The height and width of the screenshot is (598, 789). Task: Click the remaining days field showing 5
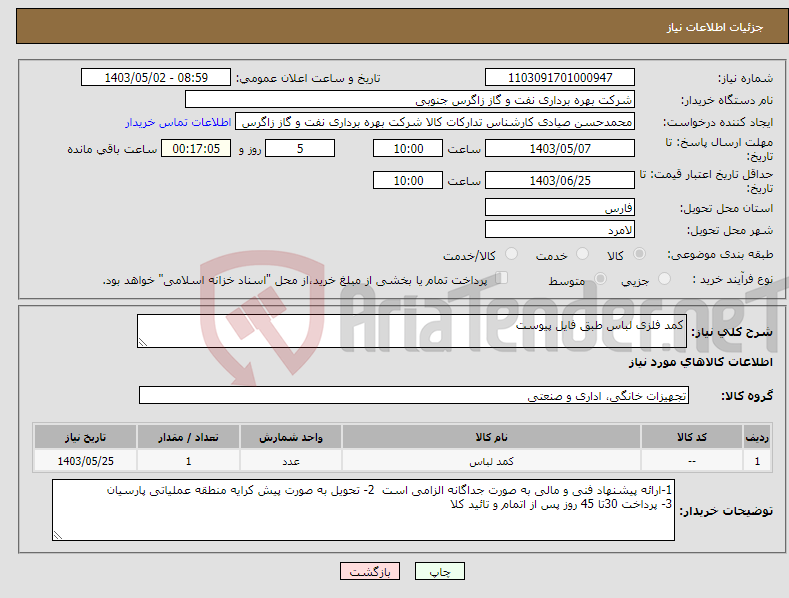click(x=300, y=148)
